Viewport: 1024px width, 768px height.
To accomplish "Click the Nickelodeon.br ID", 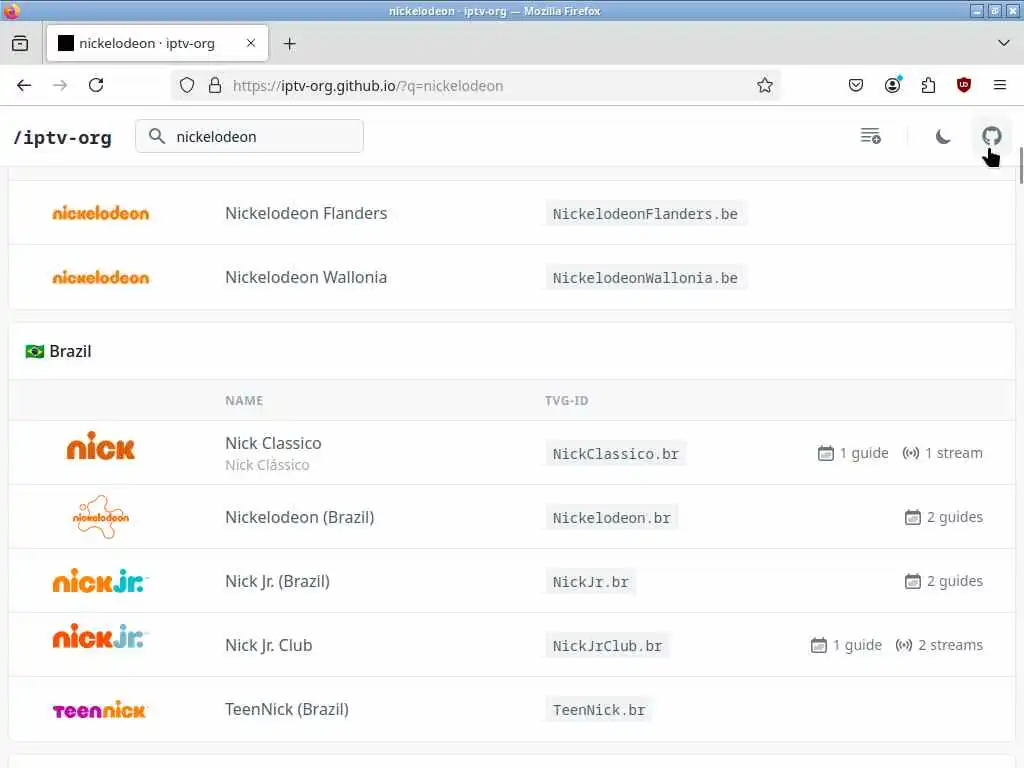I will (x=611, y=518).
